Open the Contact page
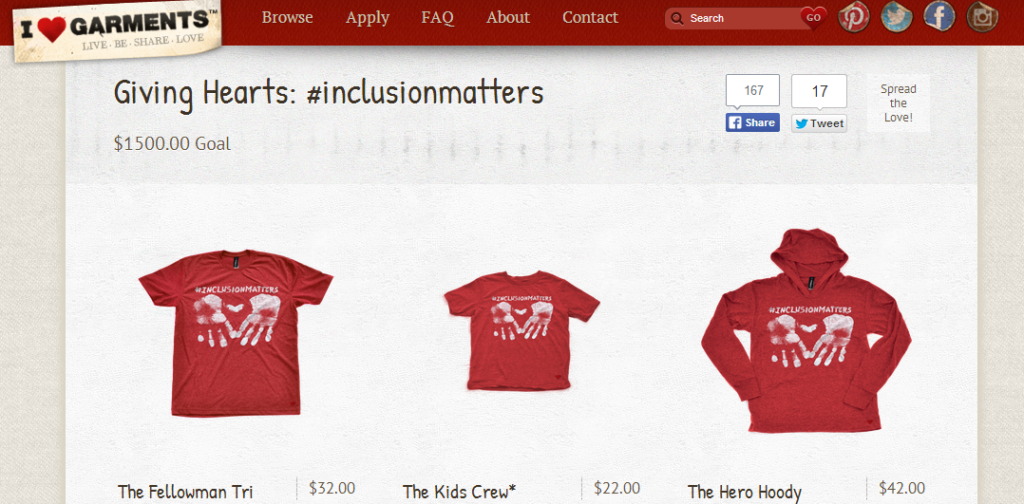The image size is (1024, 504). coord(590,18)
